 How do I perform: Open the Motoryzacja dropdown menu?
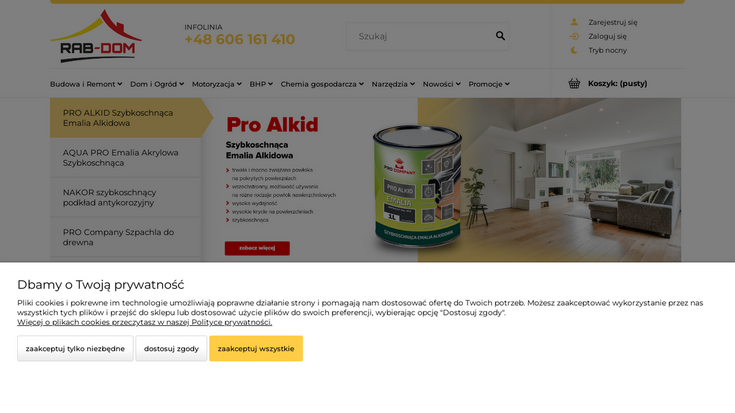pyautogui.click(x=217, y=84)
